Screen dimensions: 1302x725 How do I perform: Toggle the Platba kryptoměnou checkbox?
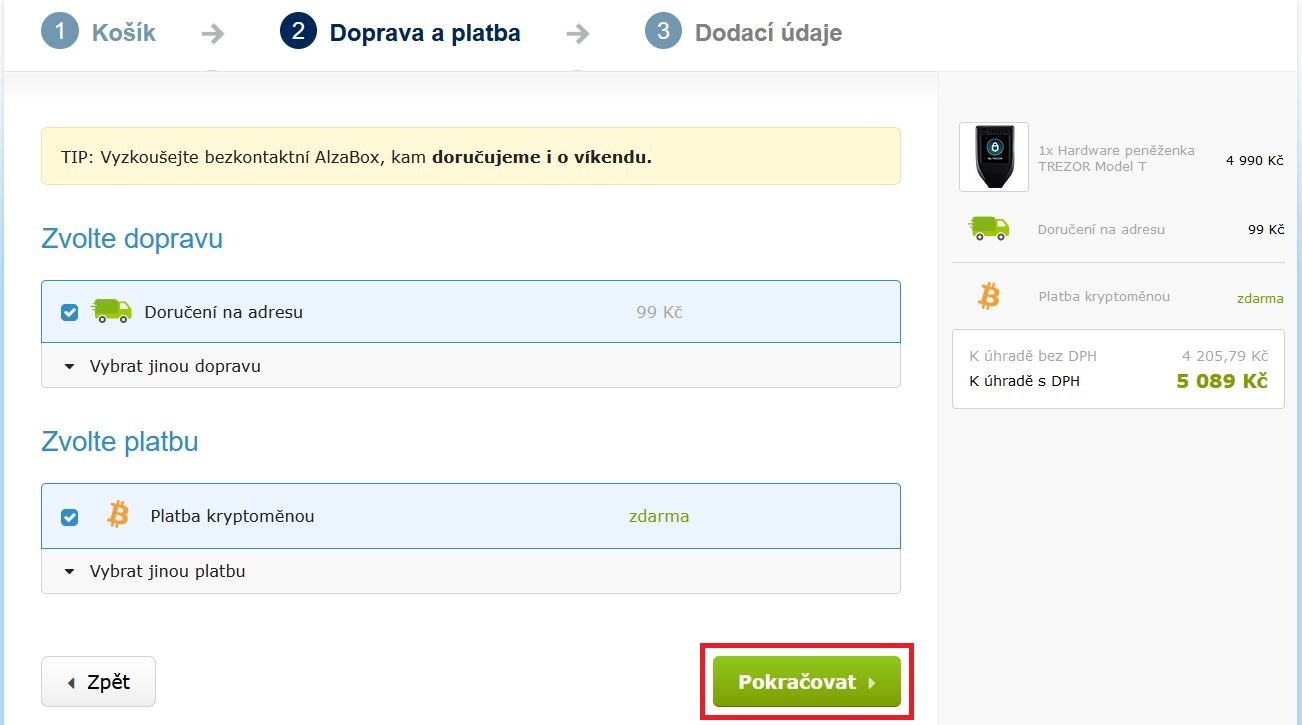(70, 517)
